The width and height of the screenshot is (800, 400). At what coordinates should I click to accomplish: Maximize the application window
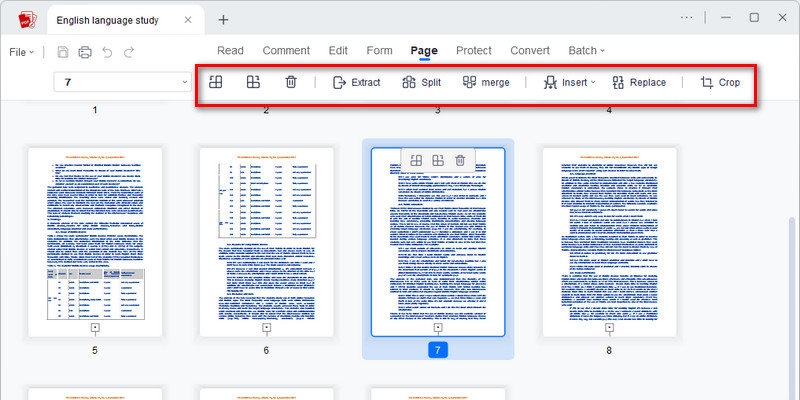(x=754, y=18)
